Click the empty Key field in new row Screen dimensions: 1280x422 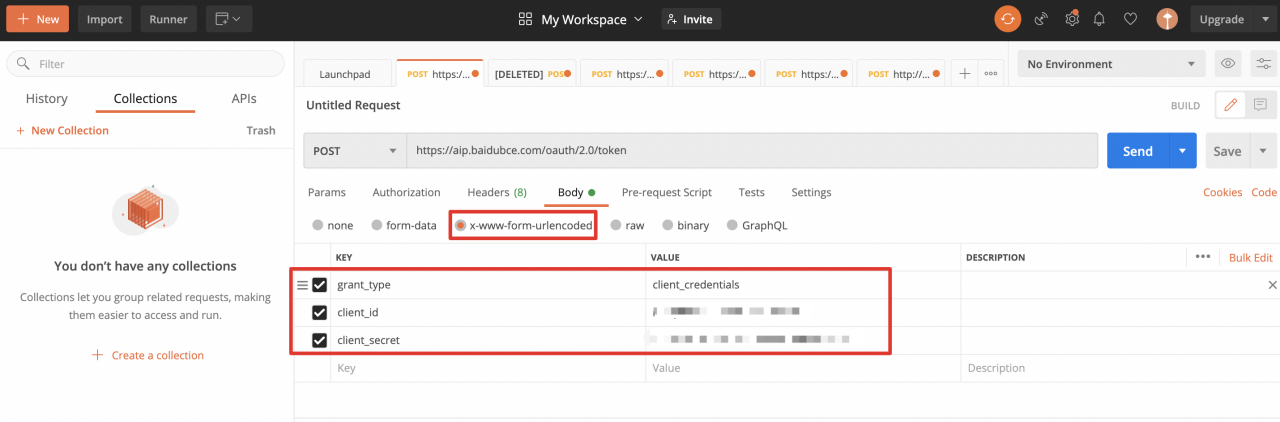(x=487, y=368)
